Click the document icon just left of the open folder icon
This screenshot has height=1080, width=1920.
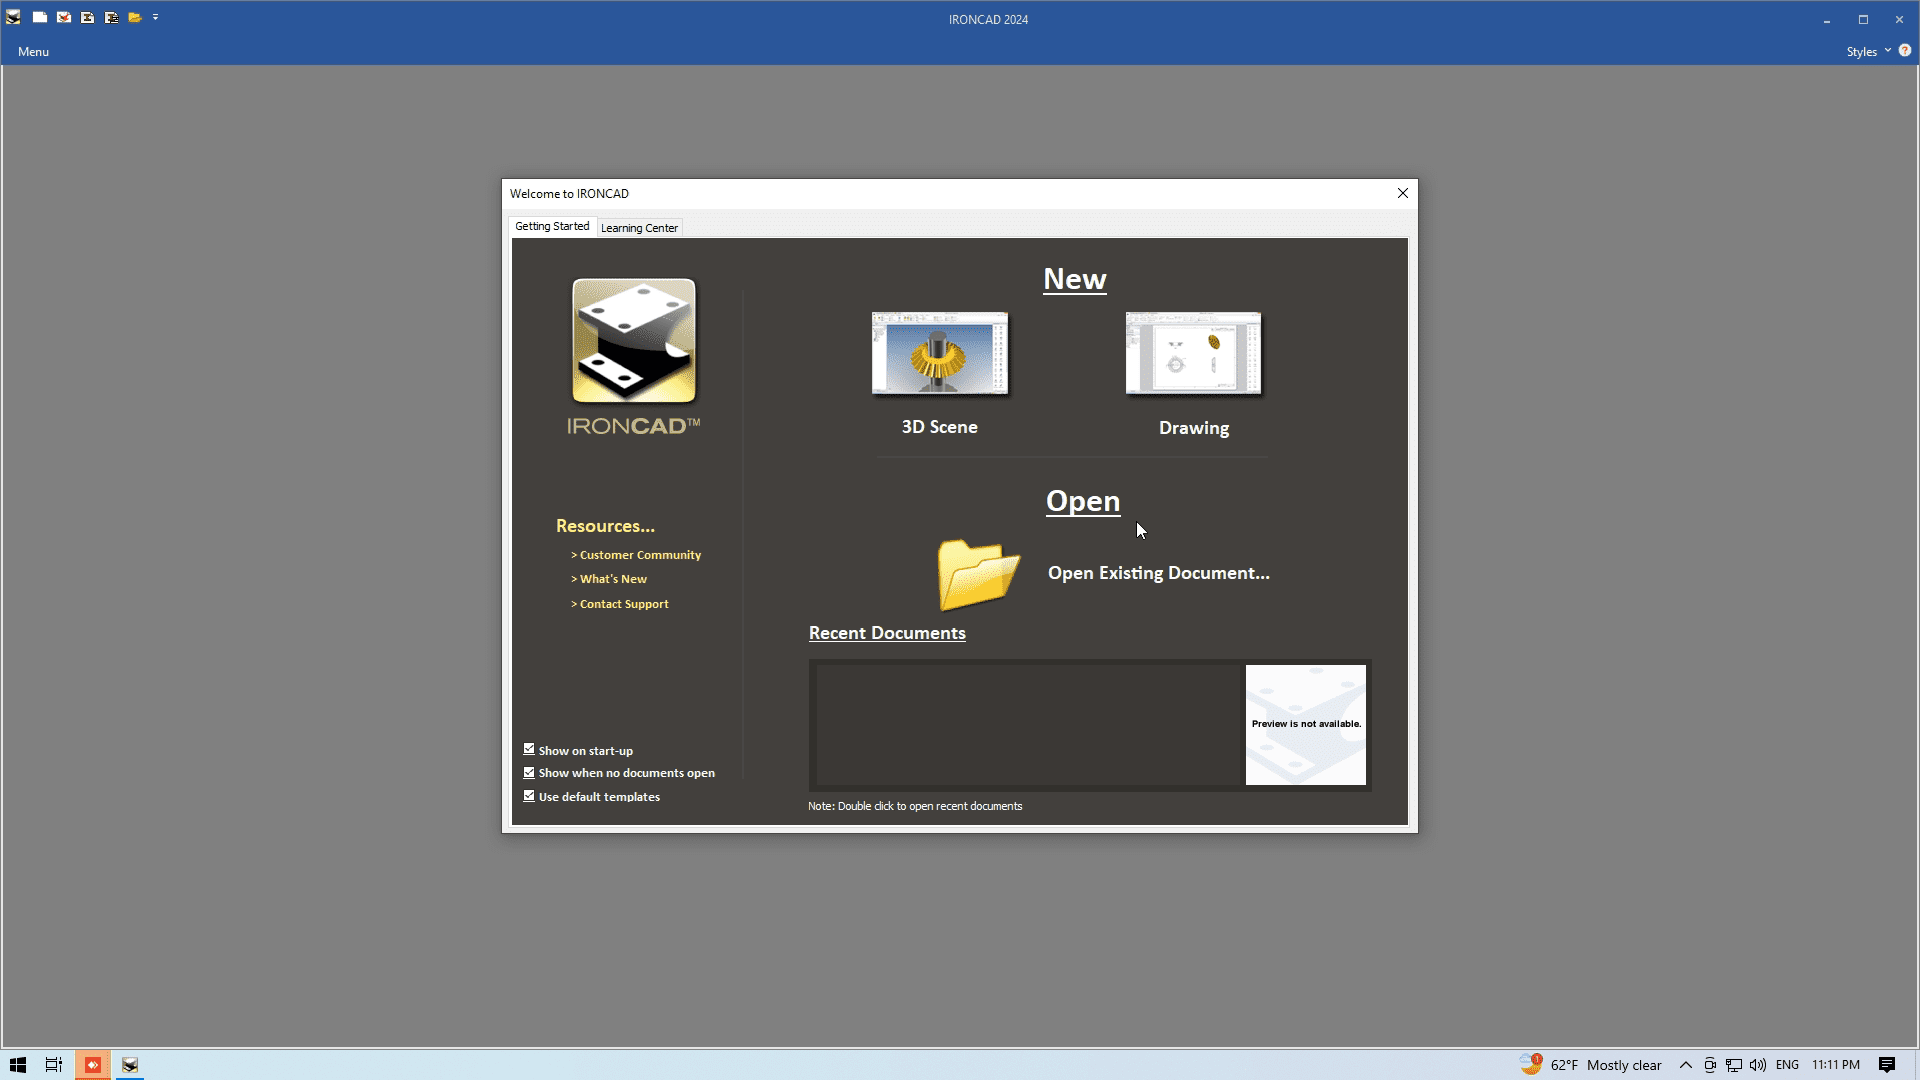tap(111, 18)
